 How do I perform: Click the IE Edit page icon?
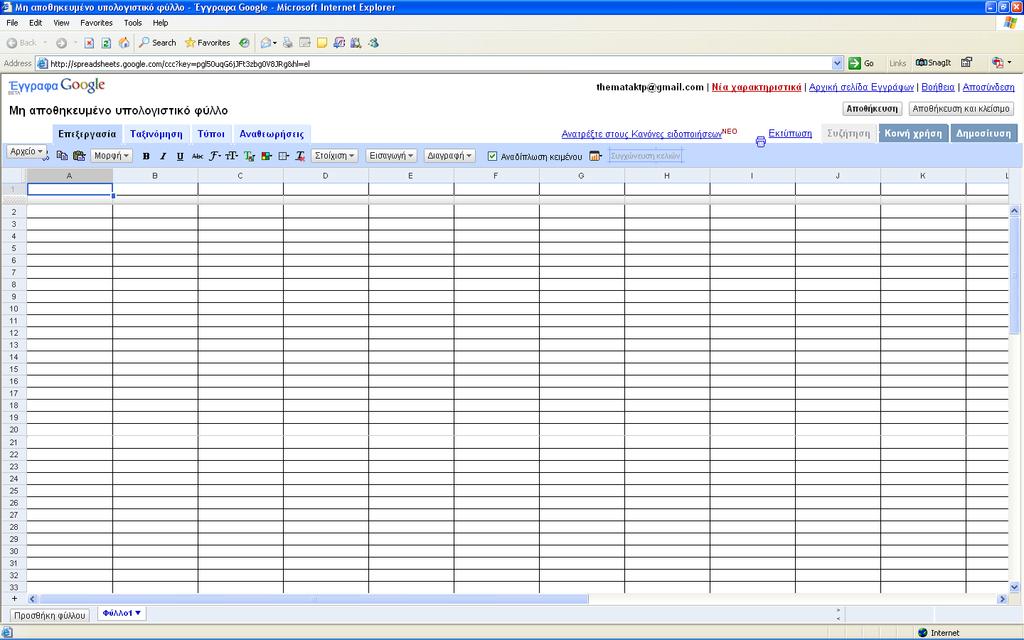(x=304, y=43)
